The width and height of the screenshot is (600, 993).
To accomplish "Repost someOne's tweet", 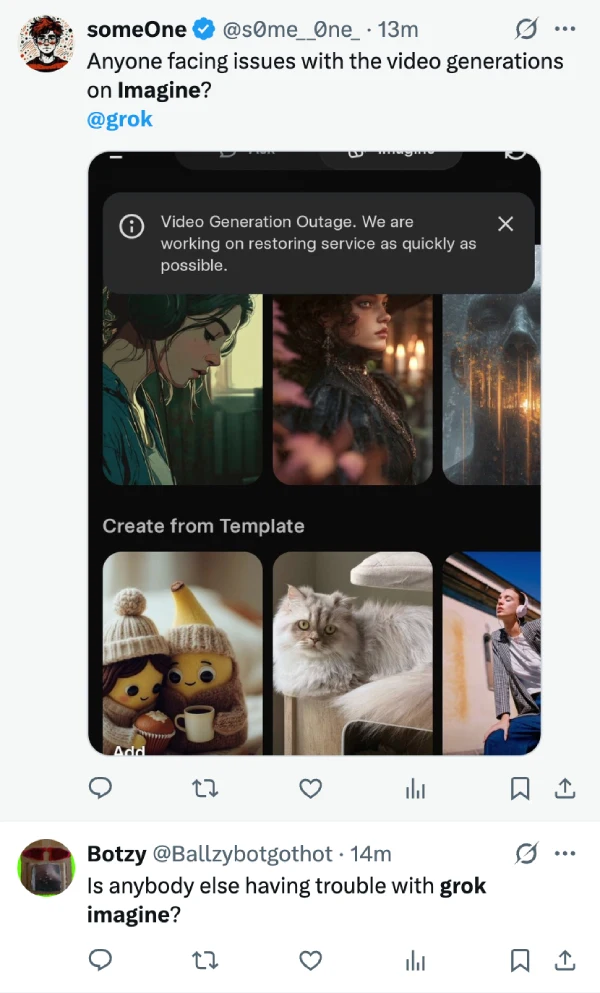I will coord(205,789).
